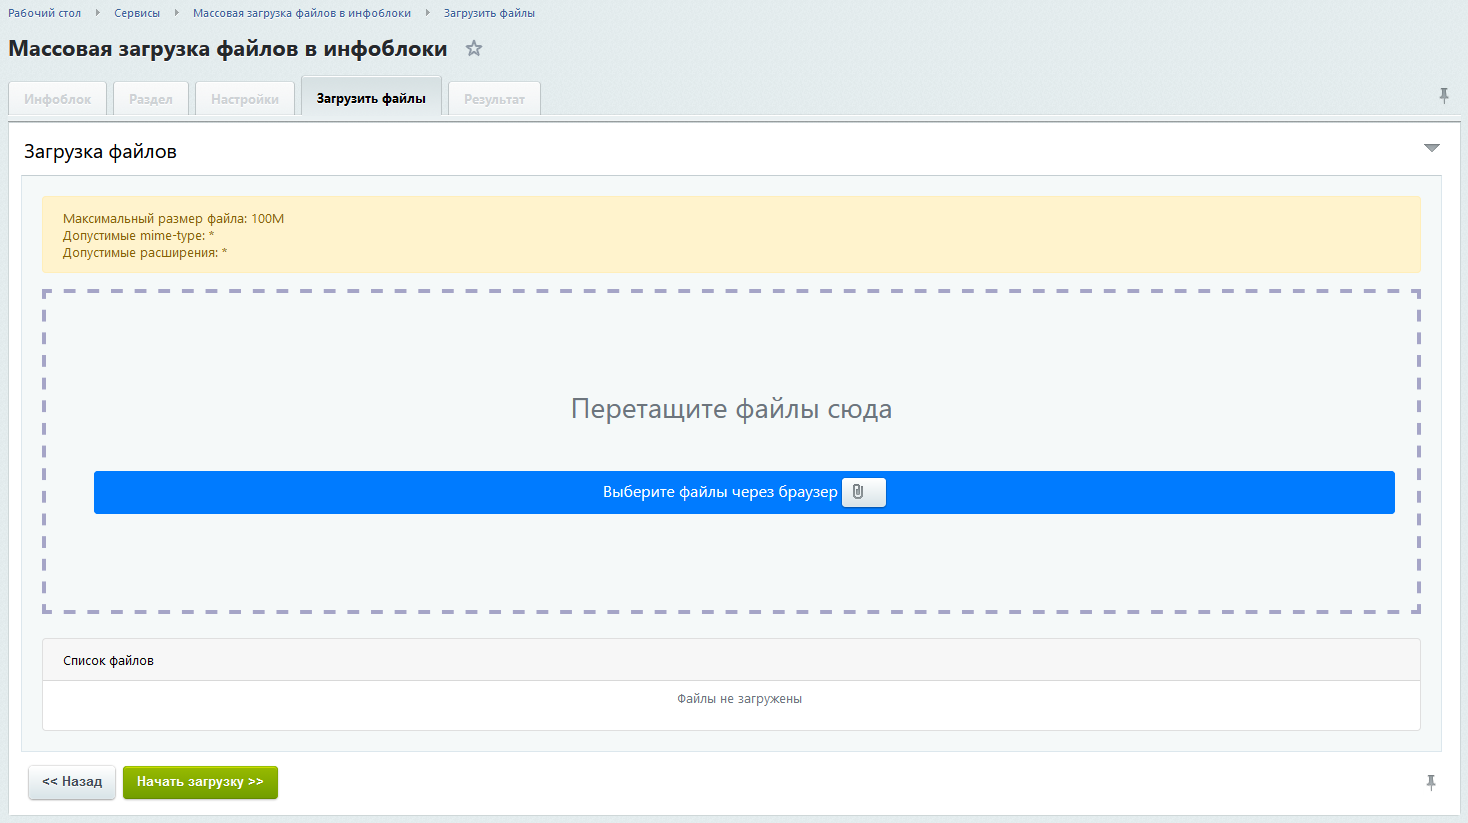Click the Начать загрузку button
This screenshot has width=1468, height=823.
(x=200, y=782)
